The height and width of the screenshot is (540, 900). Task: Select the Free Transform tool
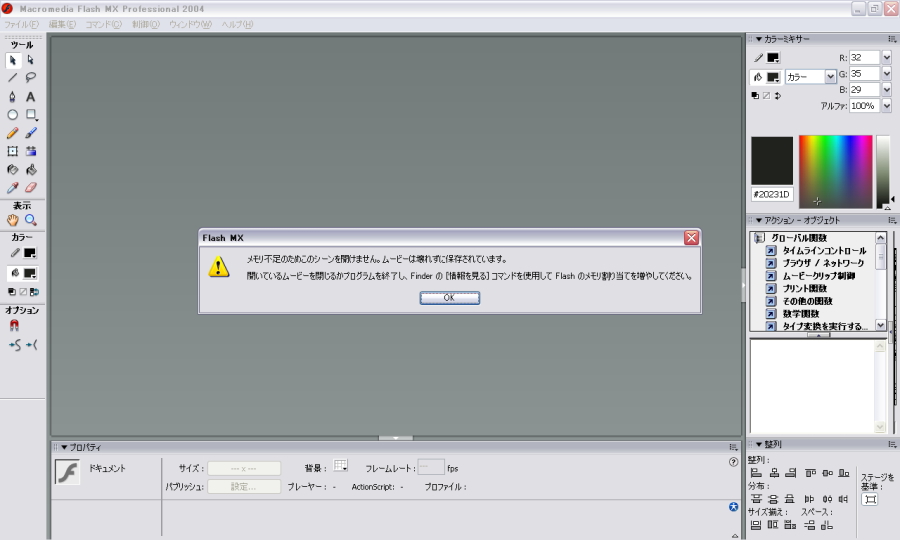coord(13,151)
